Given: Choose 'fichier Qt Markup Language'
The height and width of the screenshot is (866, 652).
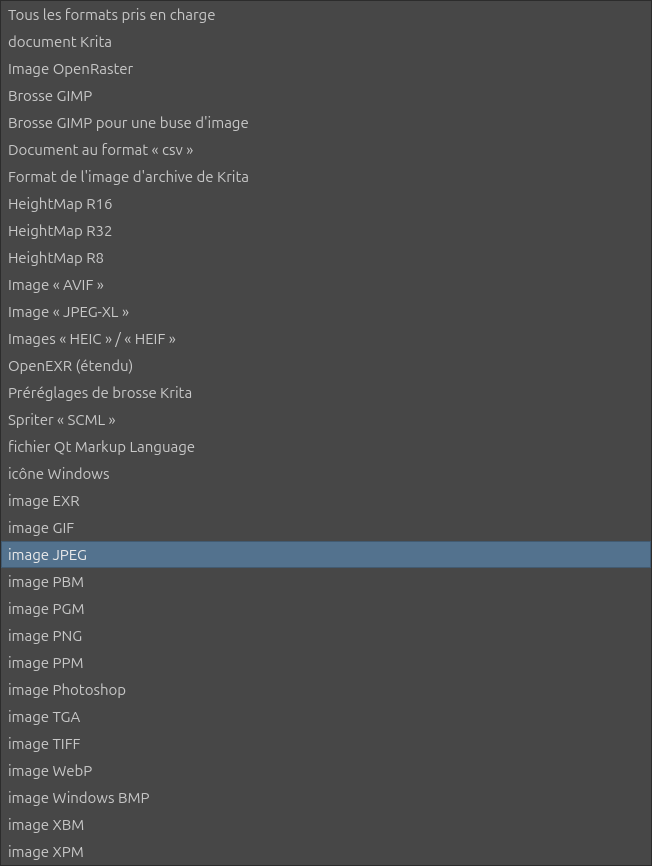Looking at the screenshot, I should click(x=326, y=447).
